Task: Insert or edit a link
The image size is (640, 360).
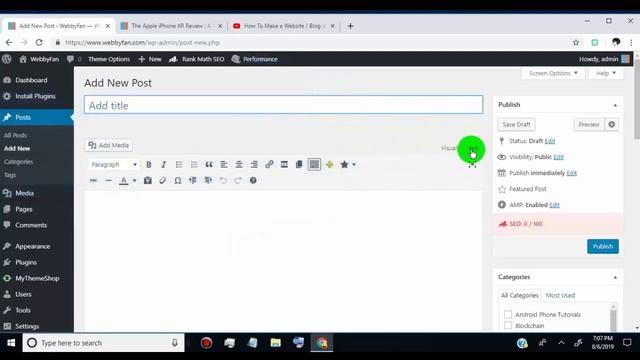Action: [269, 164]
